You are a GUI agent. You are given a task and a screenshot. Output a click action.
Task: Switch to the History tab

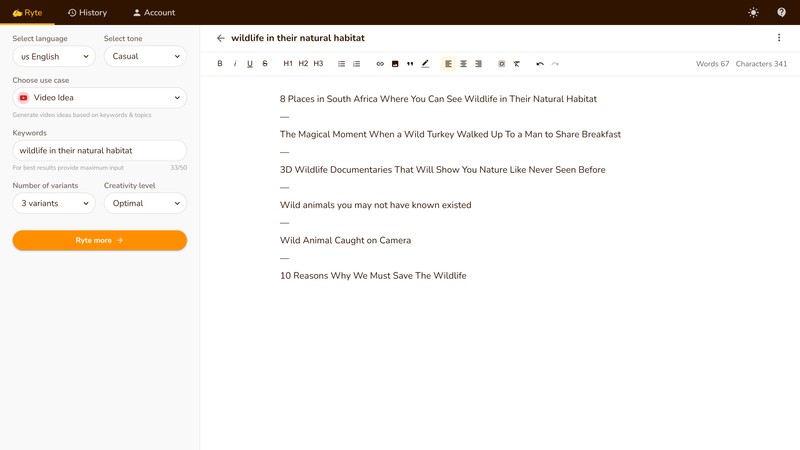tap(87, 13)
